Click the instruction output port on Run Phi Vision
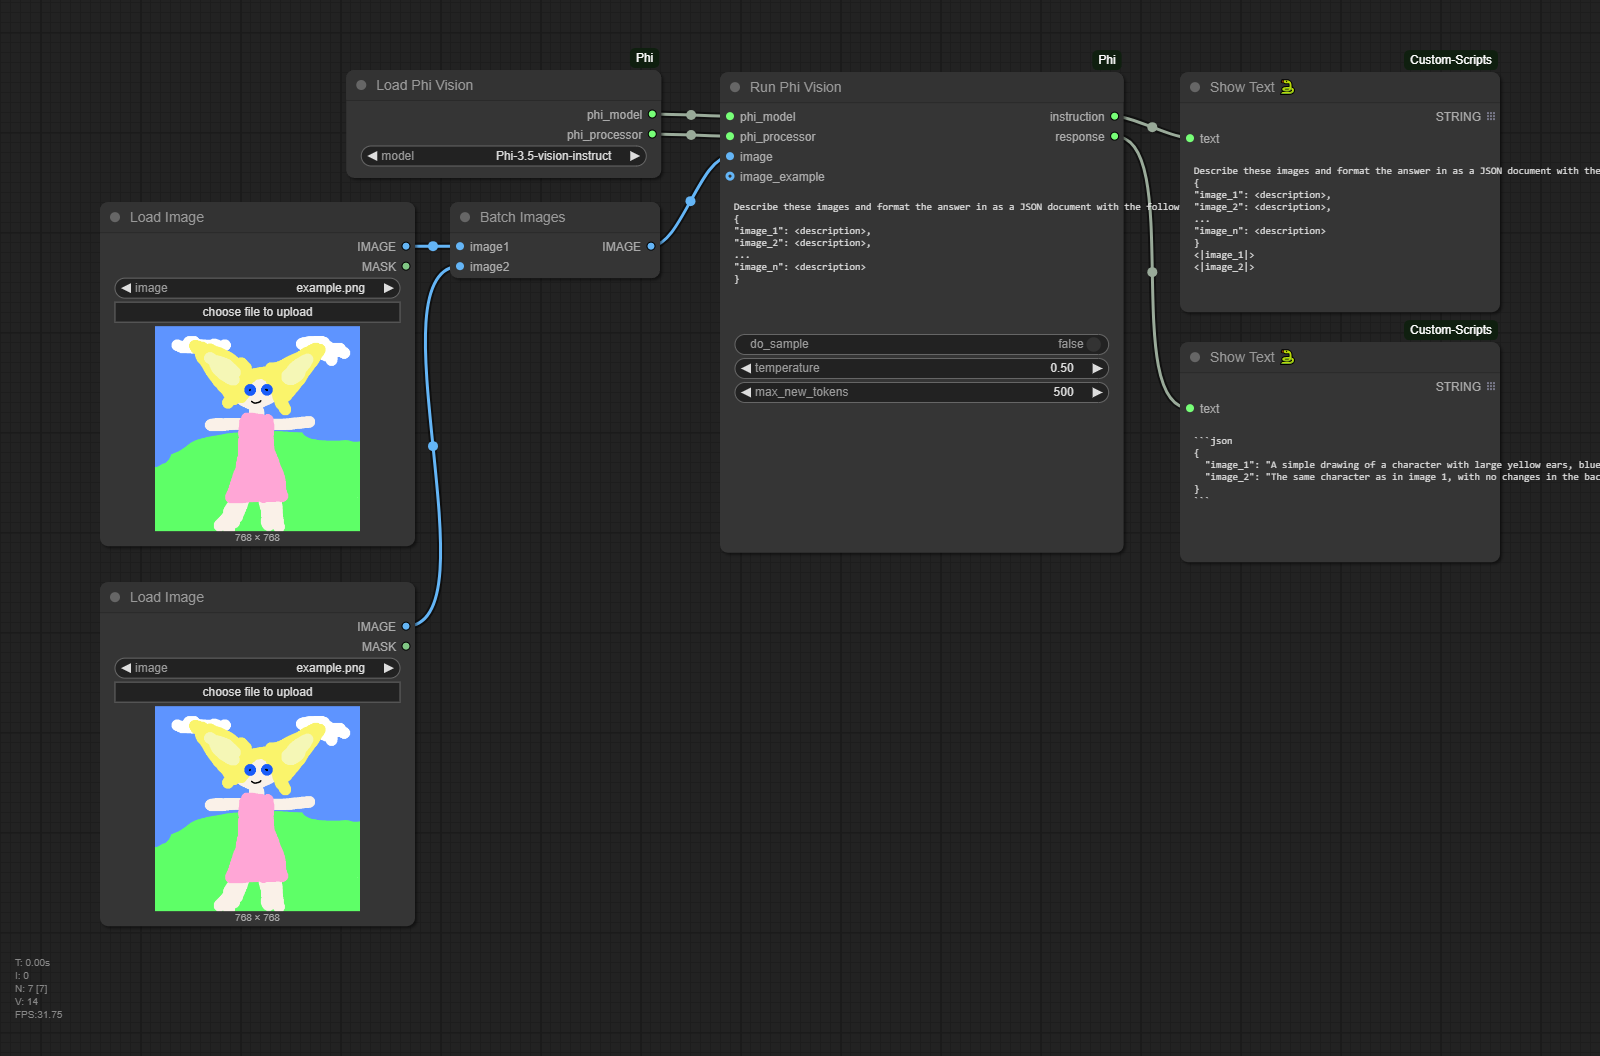This screenshot has height=1056, width=1600. [1114, 117]
